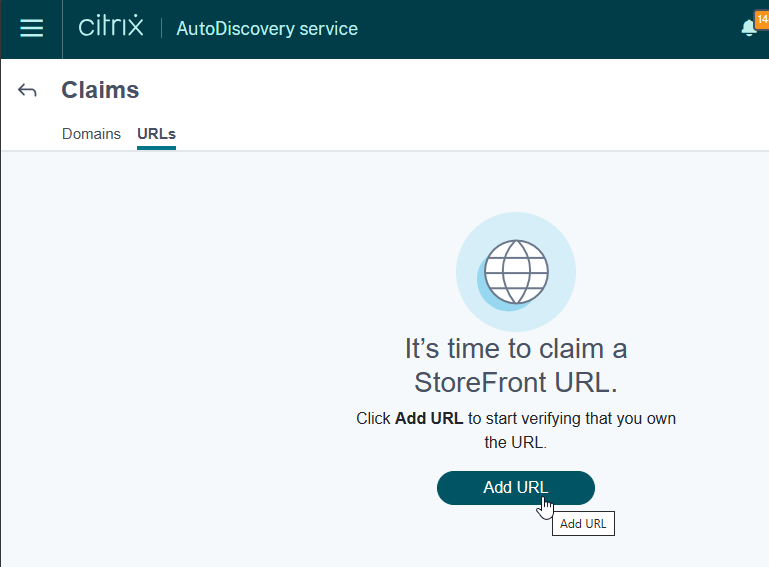Open the hamburger navigation menu
This screenshot has width=769, height=567.
pos(31,28)
